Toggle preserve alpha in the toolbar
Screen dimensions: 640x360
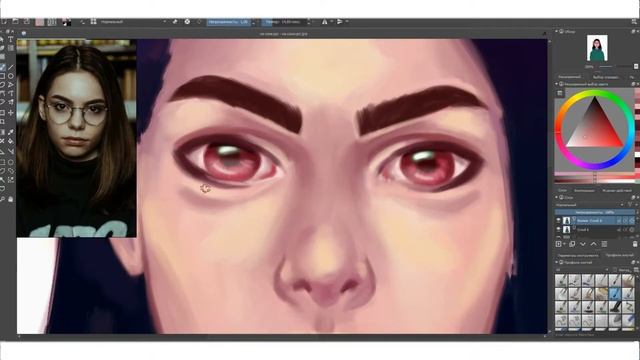pyautogui.click(x=187, y=22)
